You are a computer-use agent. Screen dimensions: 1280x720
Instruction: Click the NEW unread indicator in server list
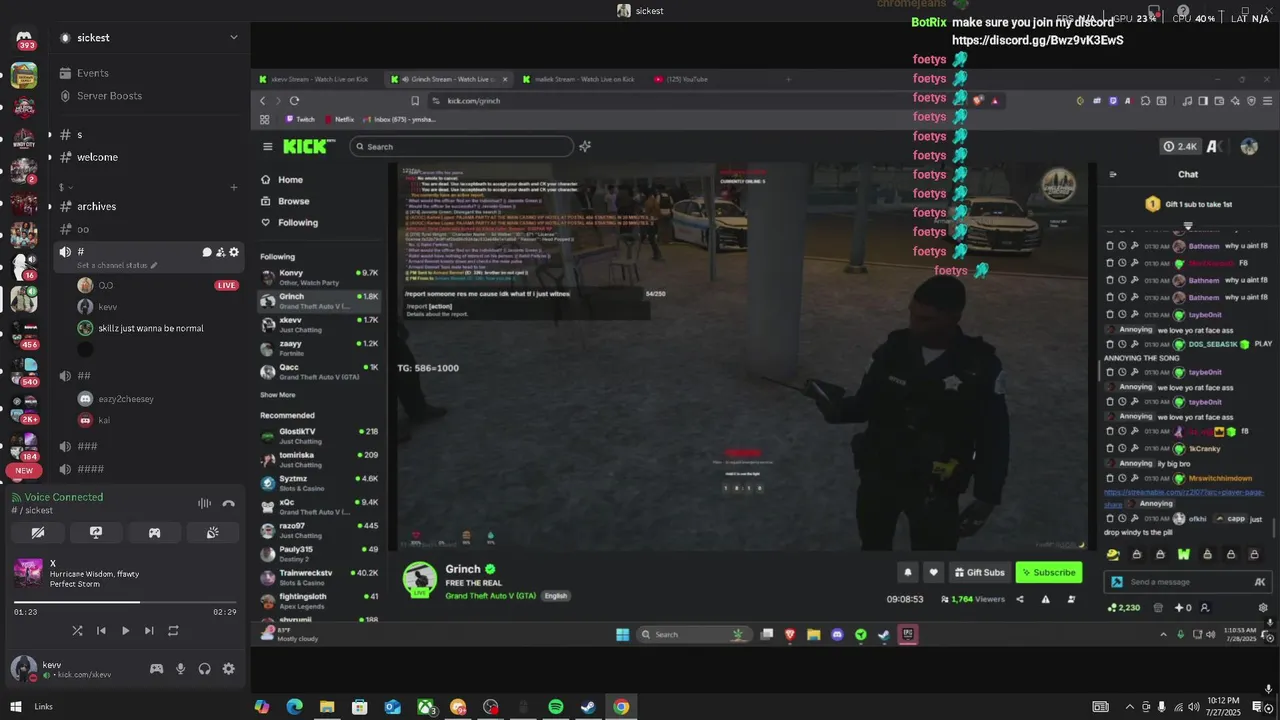24,470
